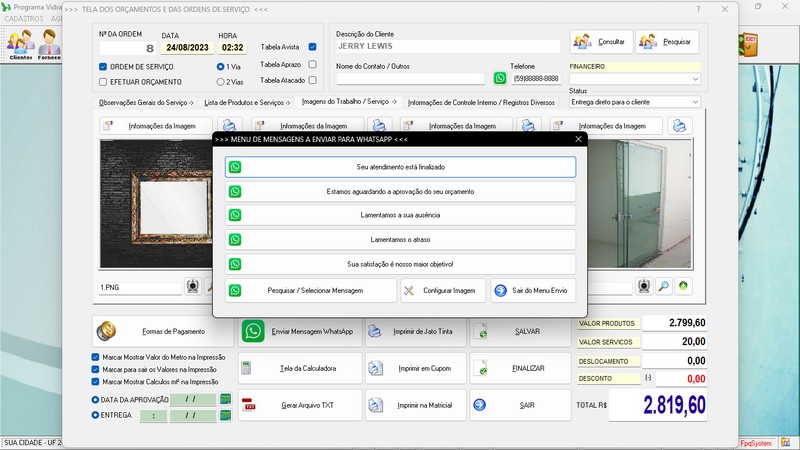Image resolution: width=800 pixels, height=450 pixels.
Task: Select 'Lamentamos a sua ausência' message
Action: (401, 215)
